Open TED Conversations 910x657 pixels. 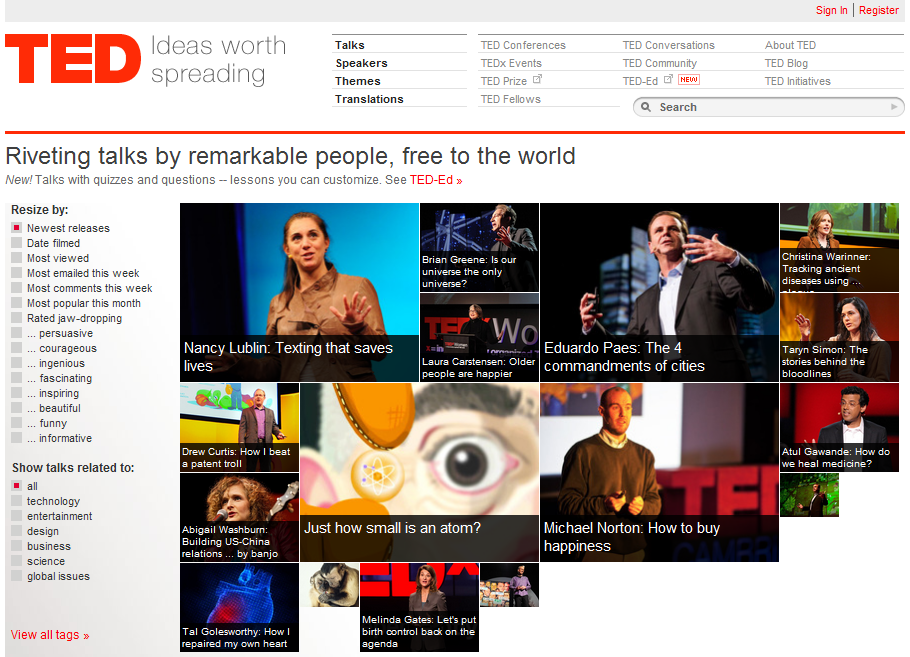coord(669,45)
